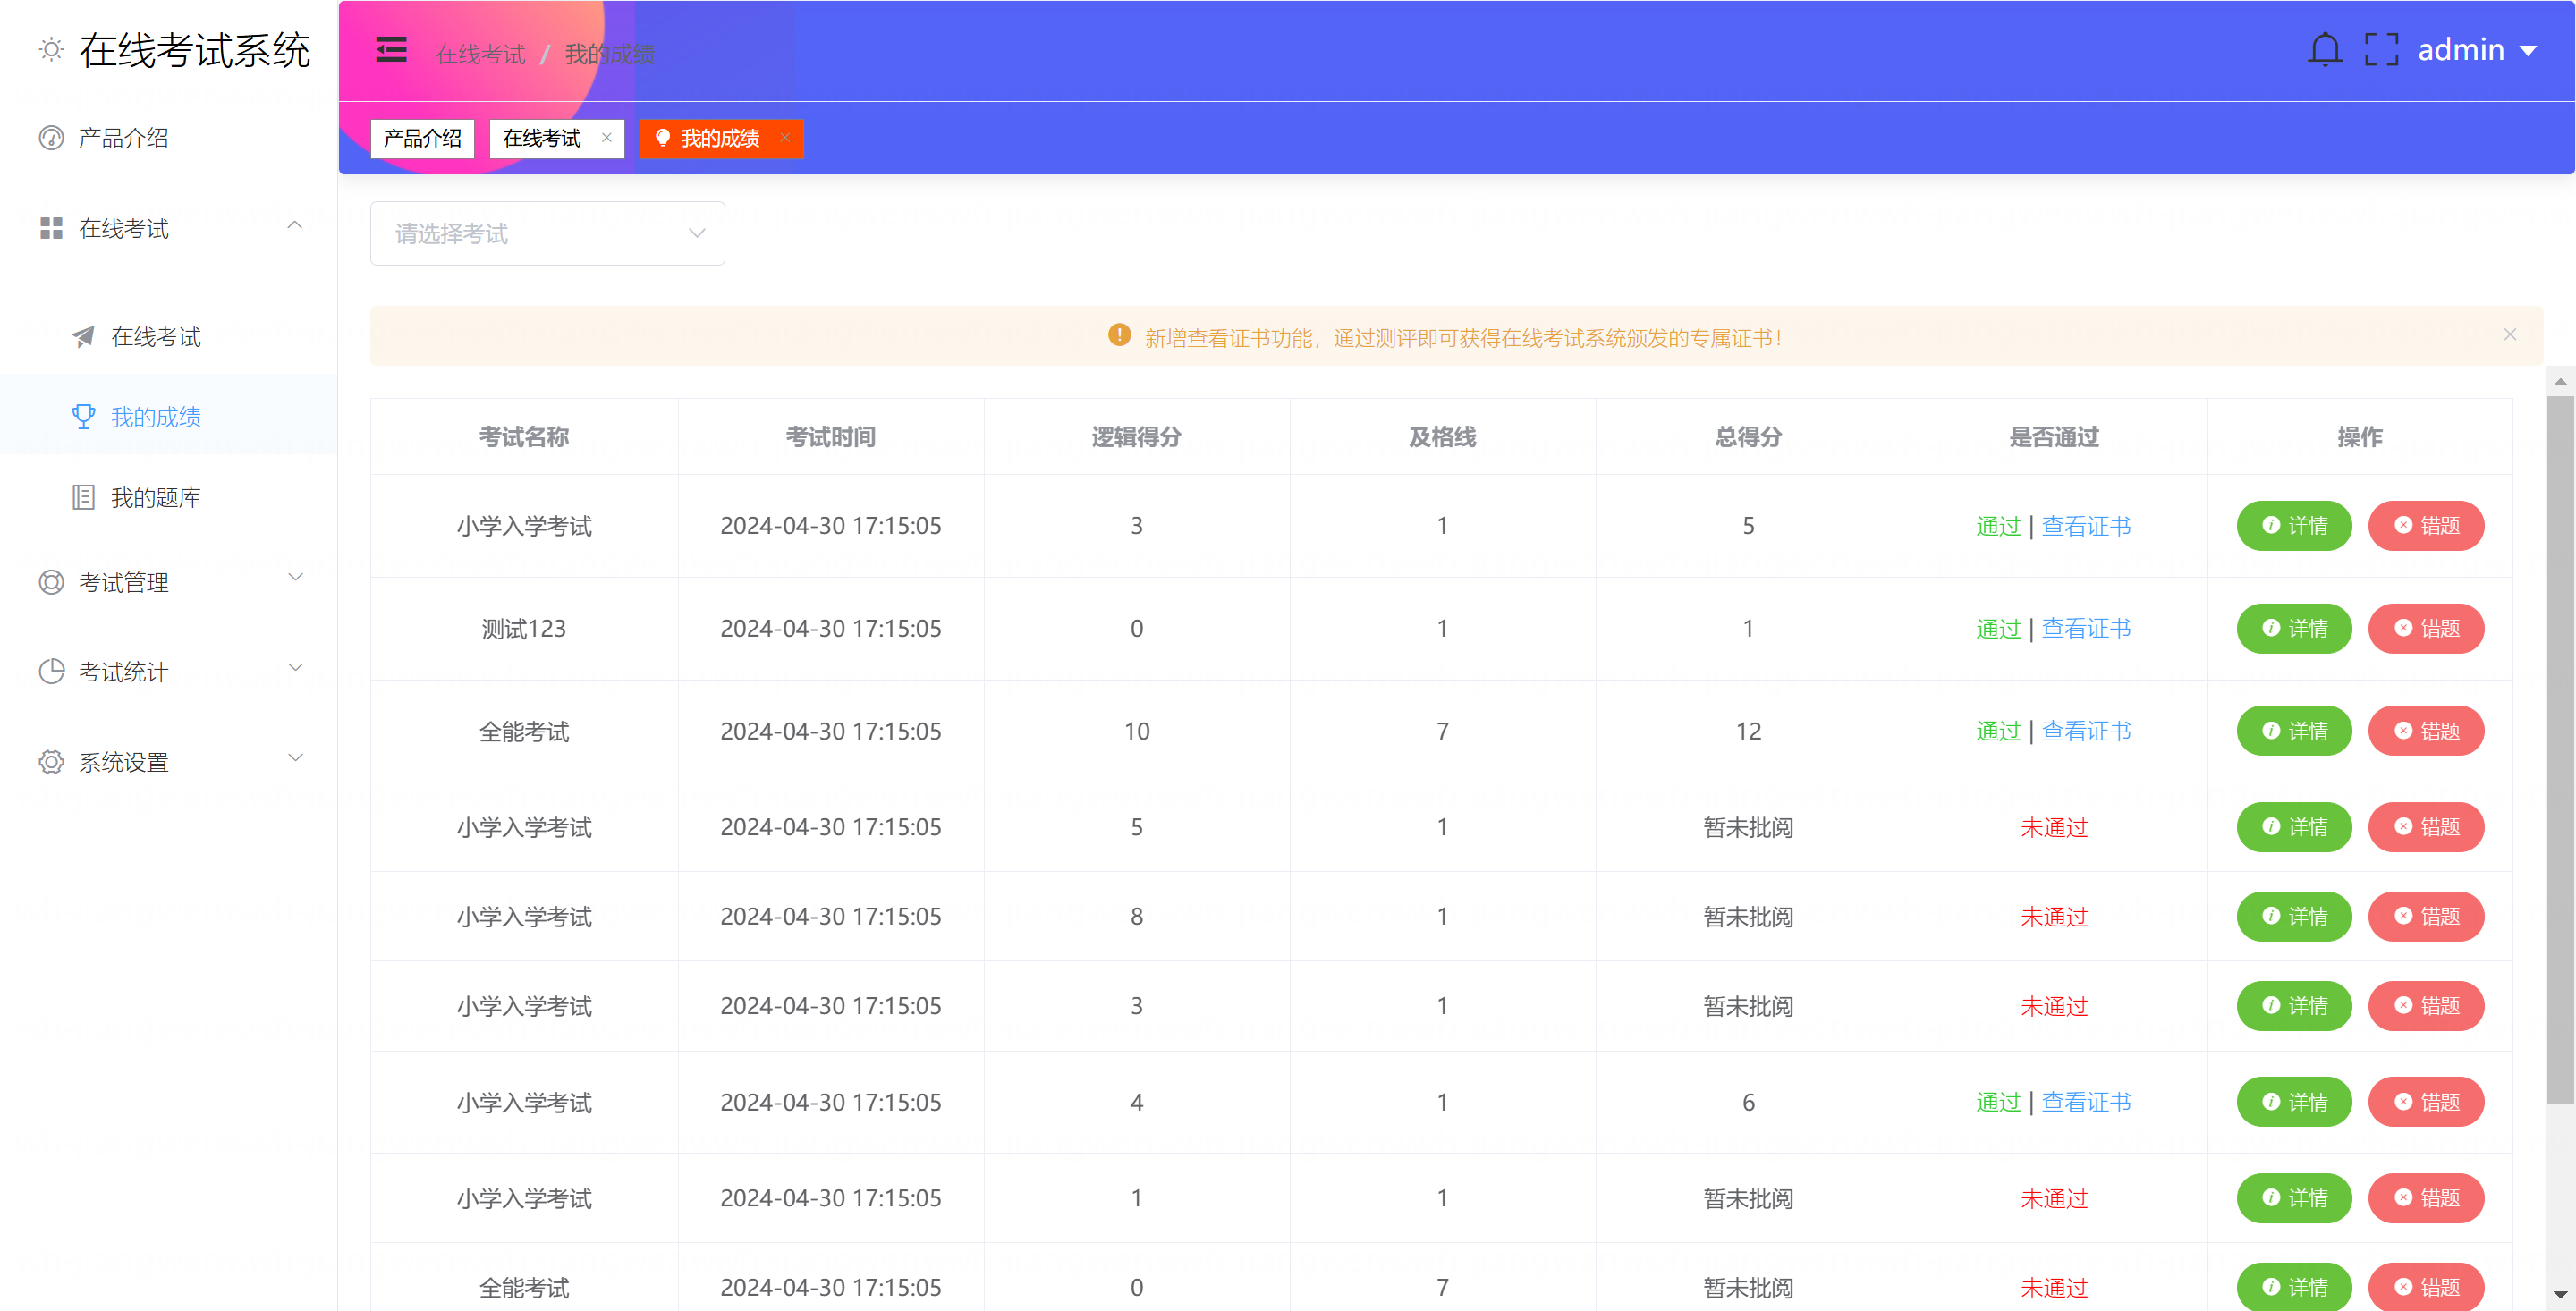Click the sidebar collapse hamburger icon
Image resolution: width=2576 pixels, height=1311 pixels.
click(391, 50)
